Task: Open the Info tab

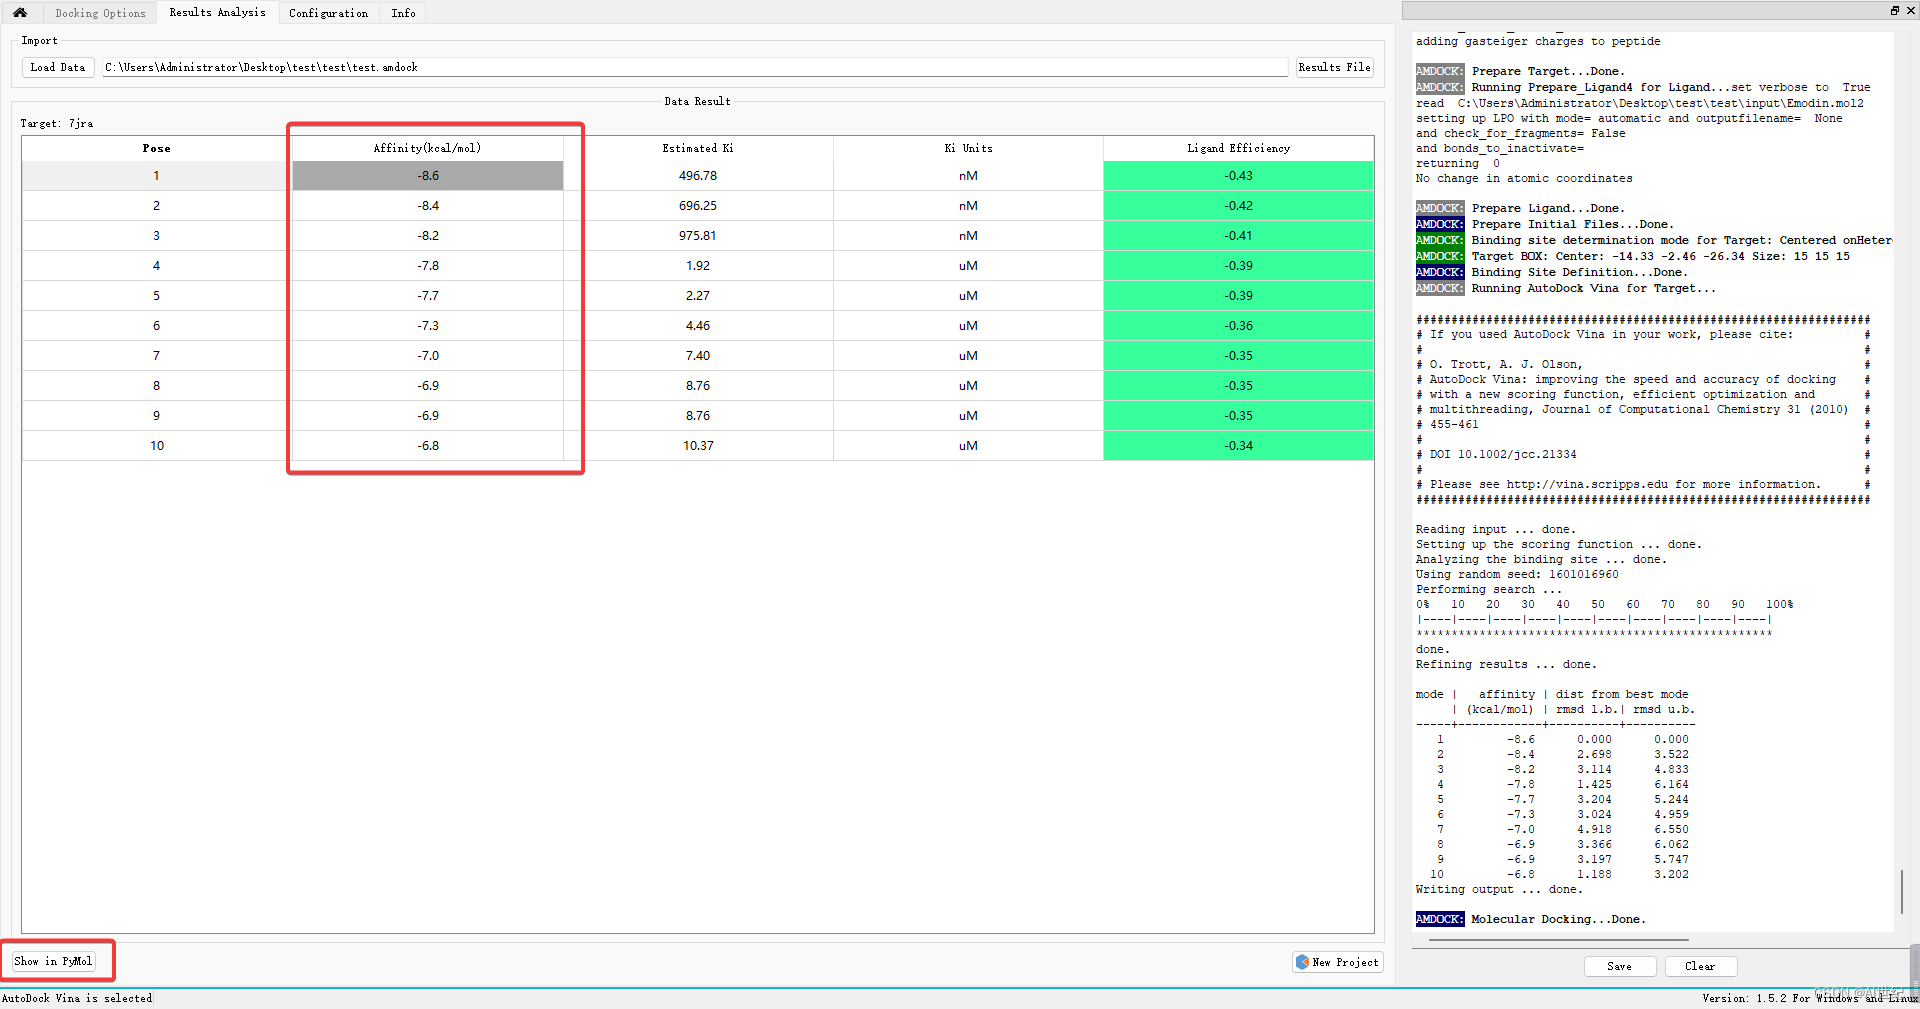Action: pos(403,13)
